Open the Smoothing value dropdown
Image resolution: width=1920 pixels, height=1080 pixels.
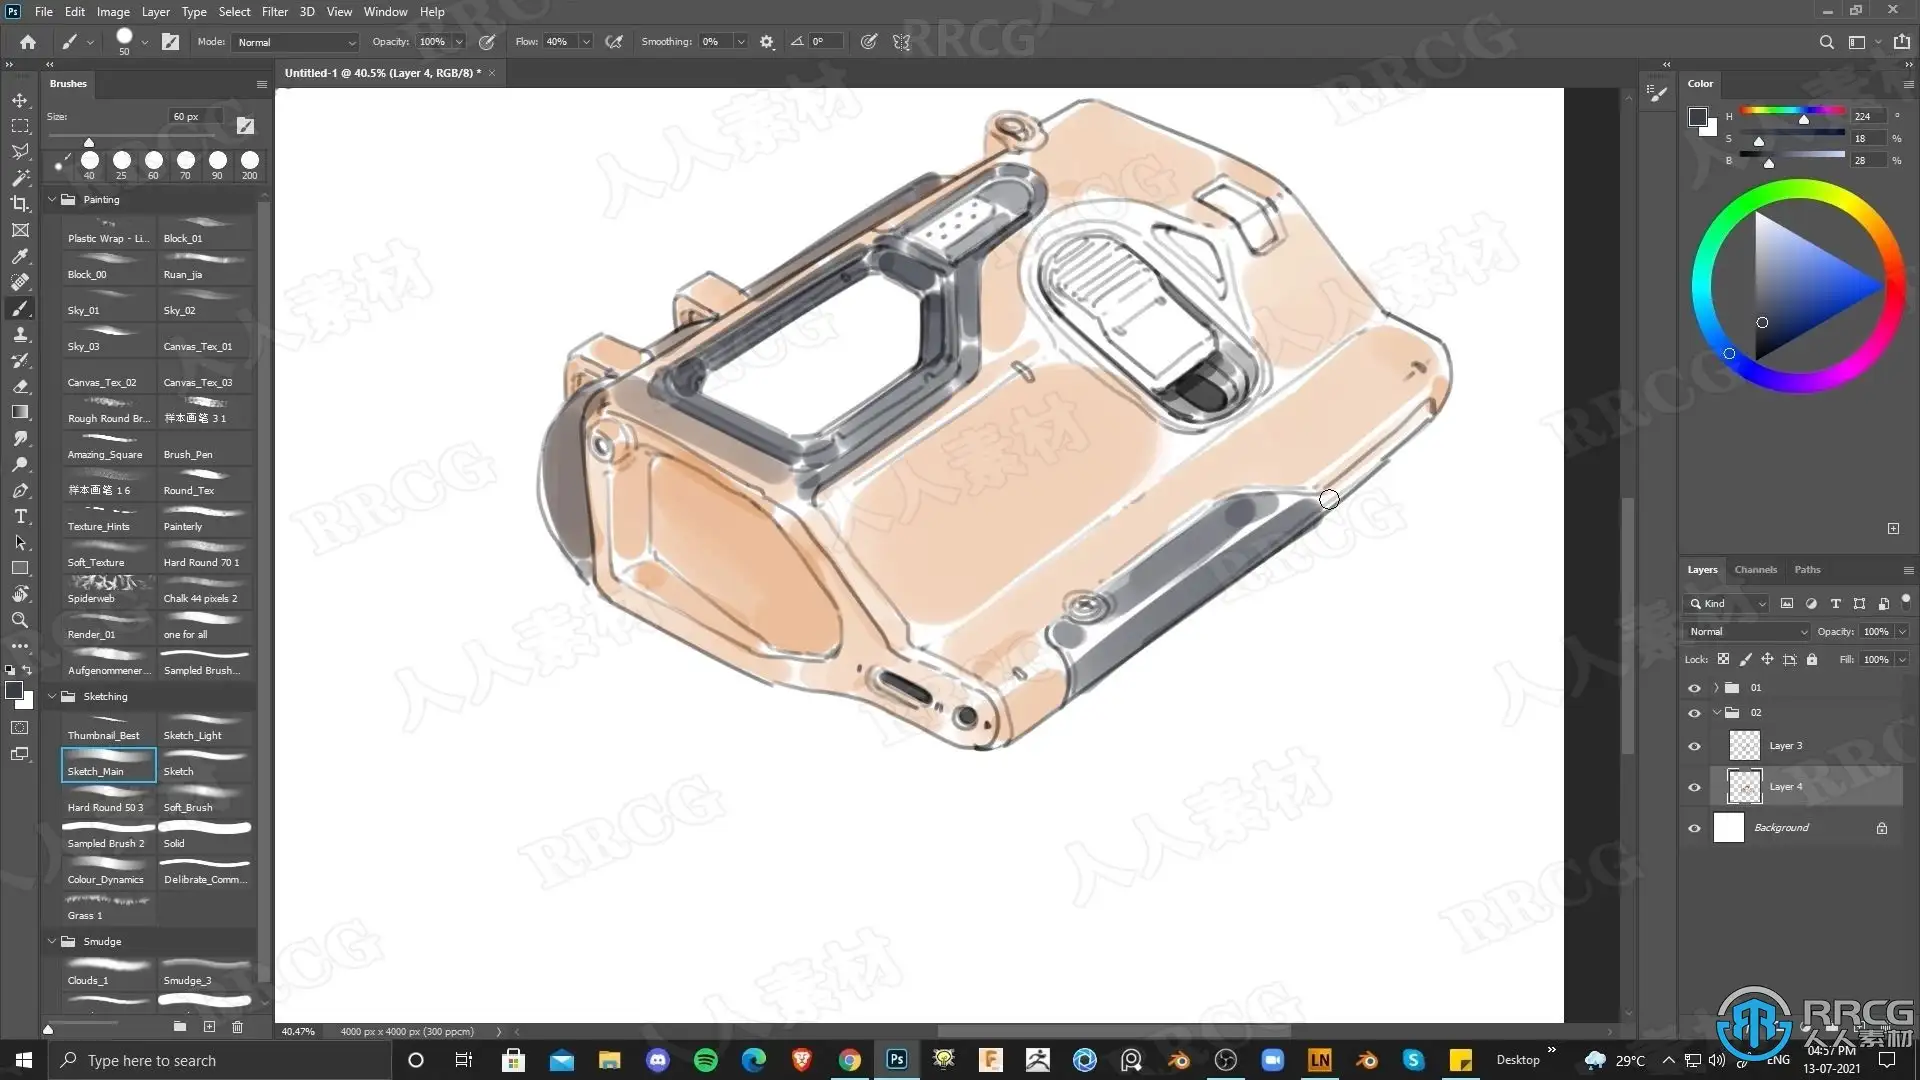(741, 42)
